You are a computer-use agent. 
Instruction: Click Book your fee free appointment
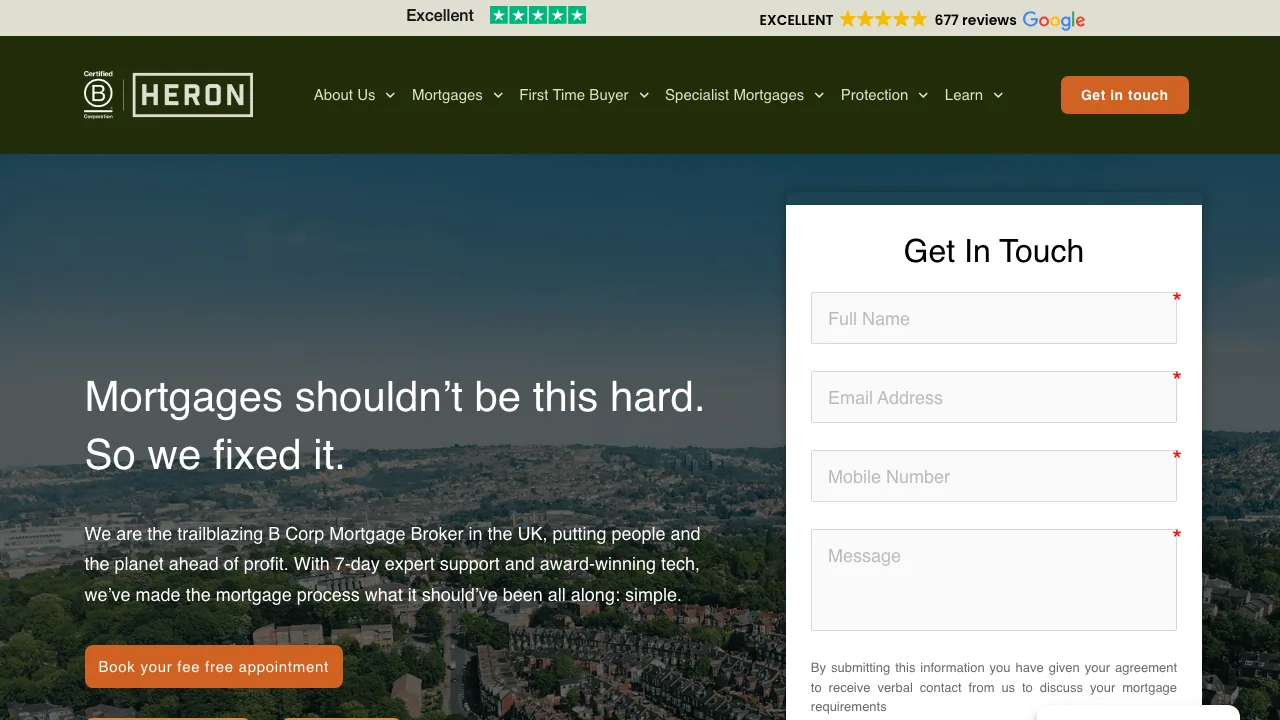[213, 666]
